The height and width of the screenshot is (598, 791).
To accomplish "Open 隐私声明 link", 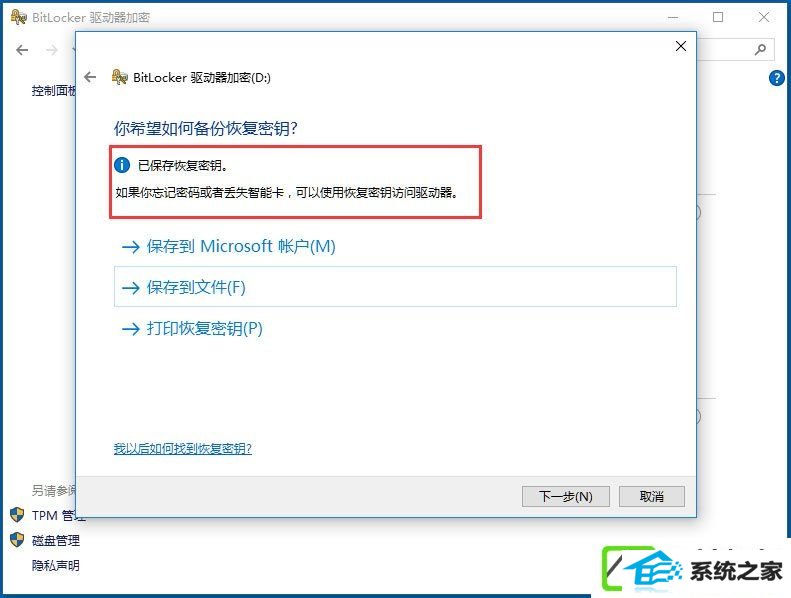I will (x=56, y=565).
